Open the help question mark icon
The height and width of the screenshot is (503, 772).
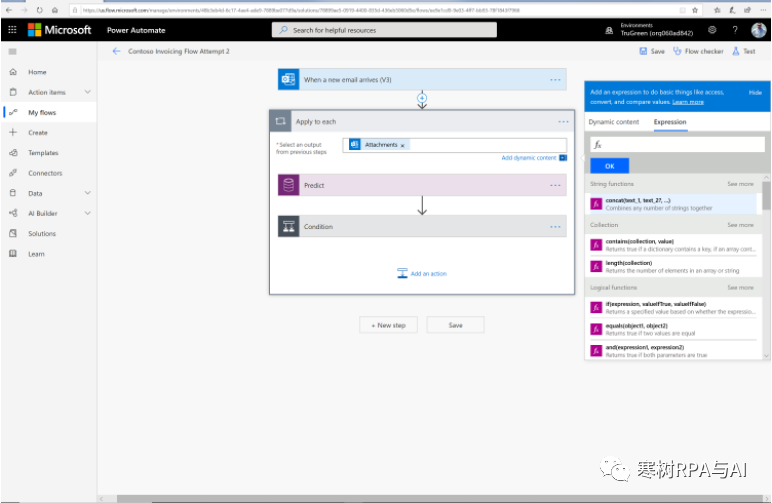[735, 30]
